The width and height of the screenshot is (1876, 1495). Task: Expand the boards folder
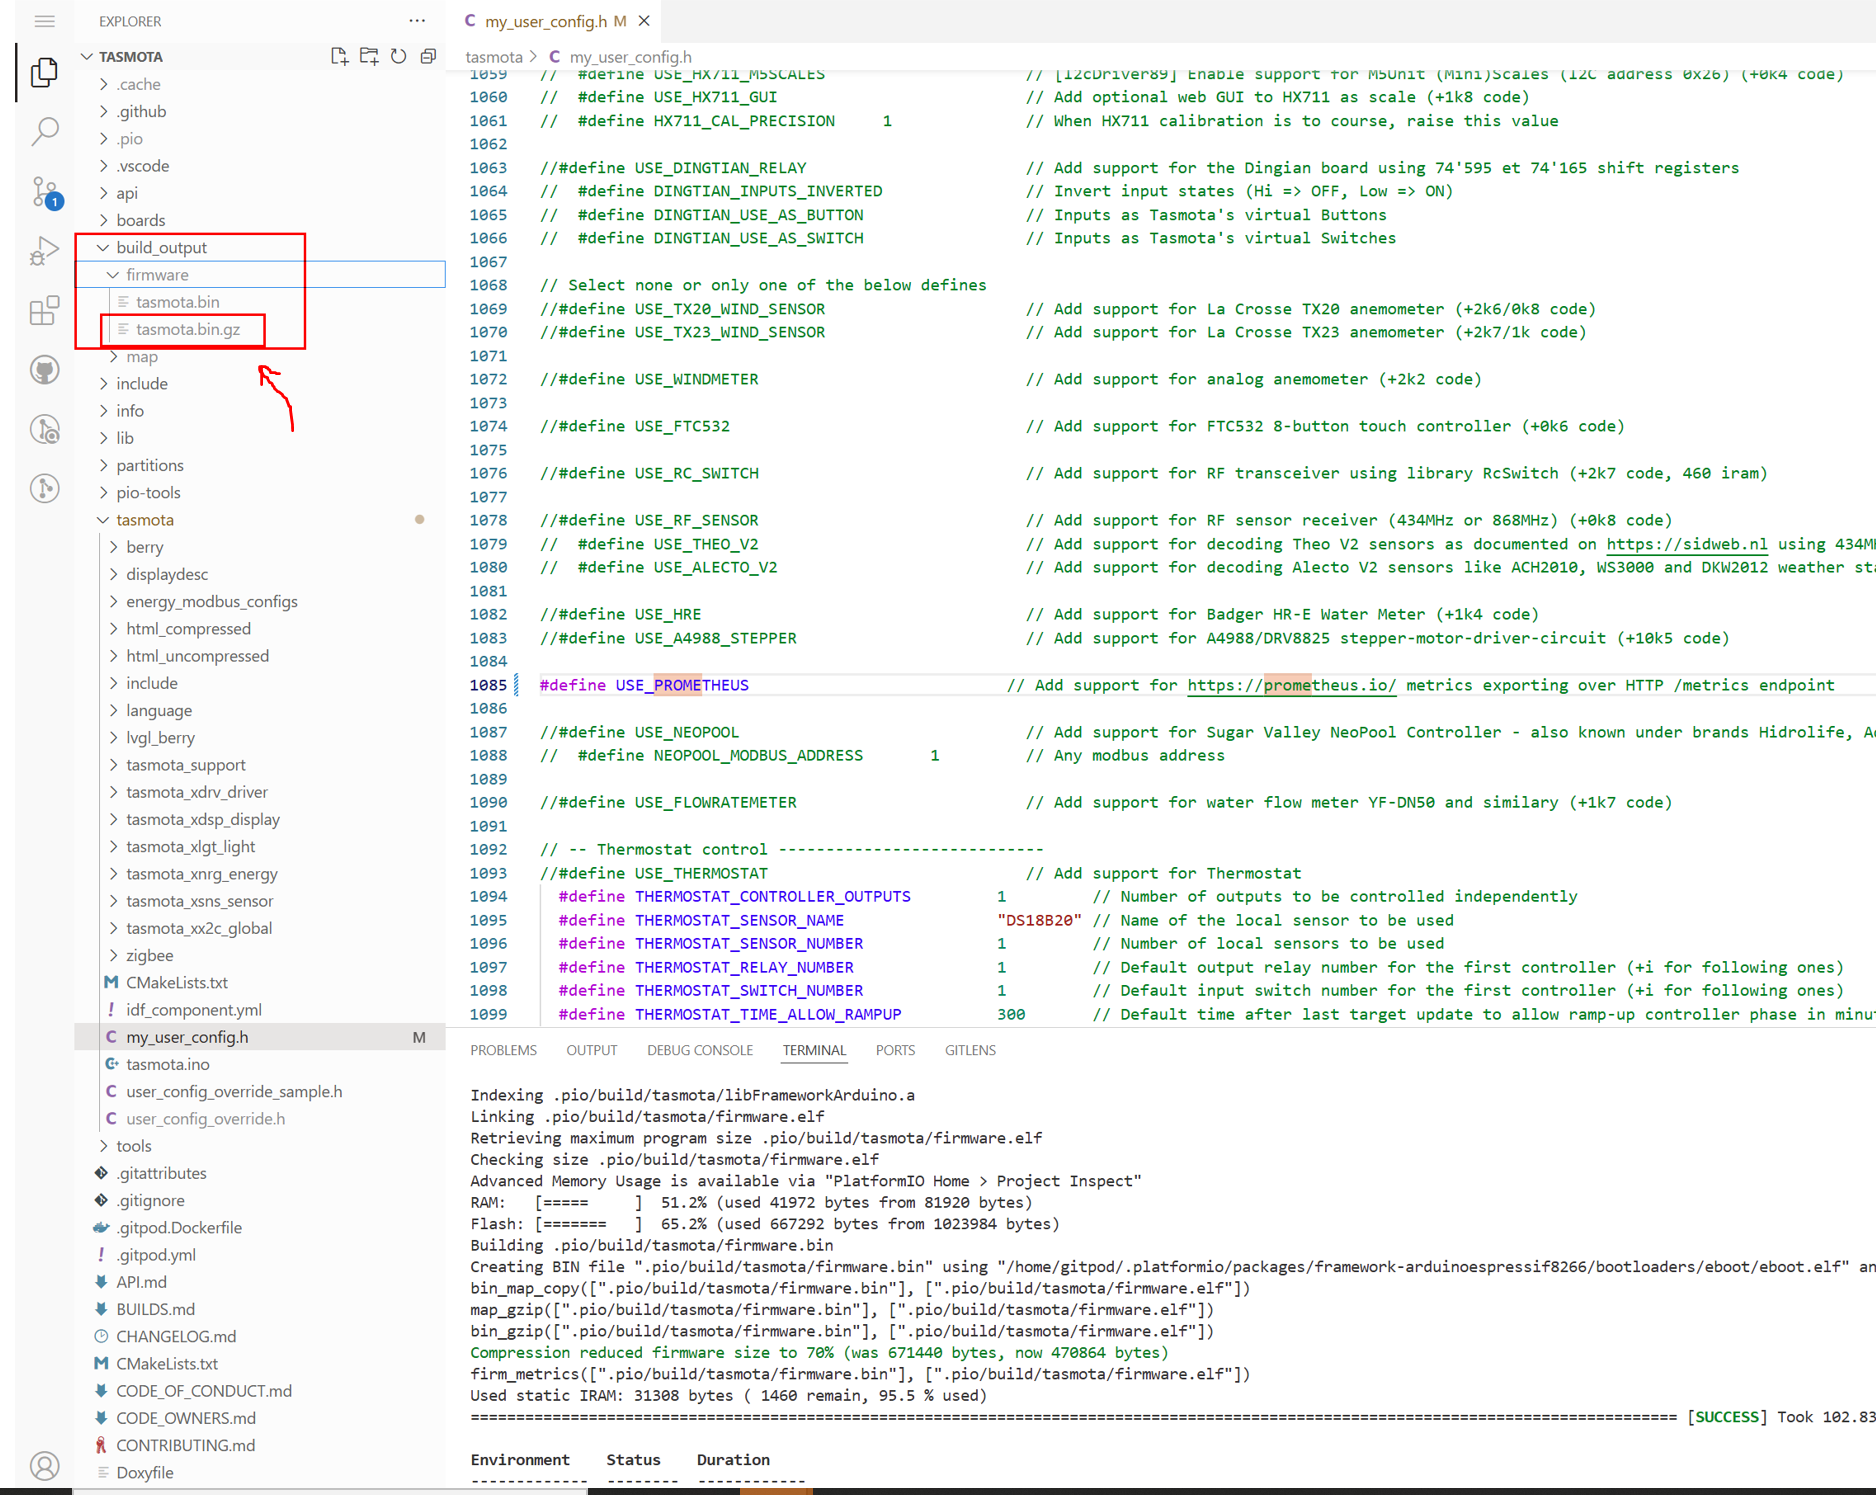140,220
